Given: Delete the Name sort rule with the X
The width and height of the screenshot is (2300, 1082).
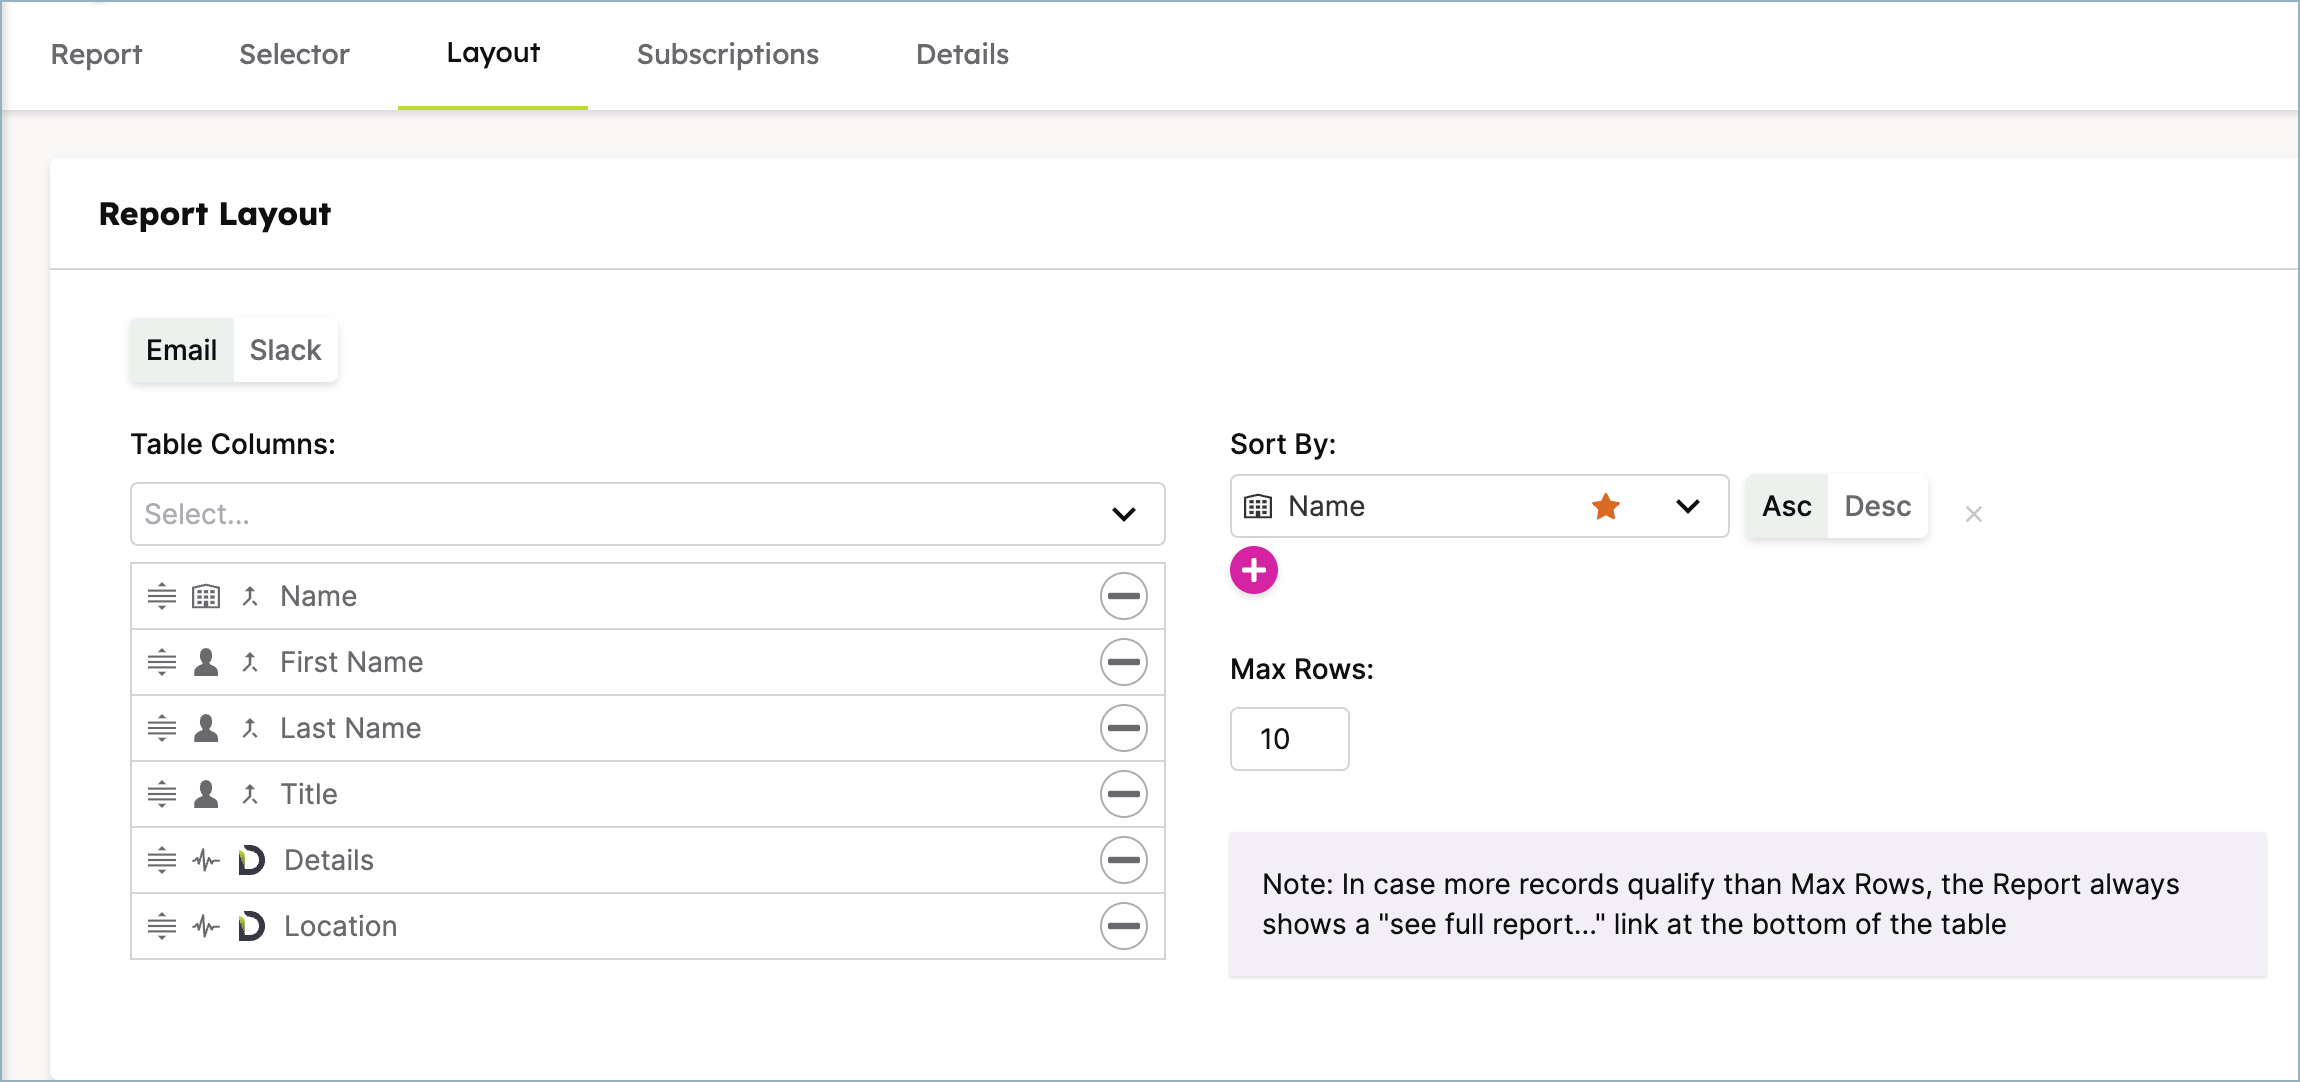Looking at the screenshot, I should [x=1973, y=514].
